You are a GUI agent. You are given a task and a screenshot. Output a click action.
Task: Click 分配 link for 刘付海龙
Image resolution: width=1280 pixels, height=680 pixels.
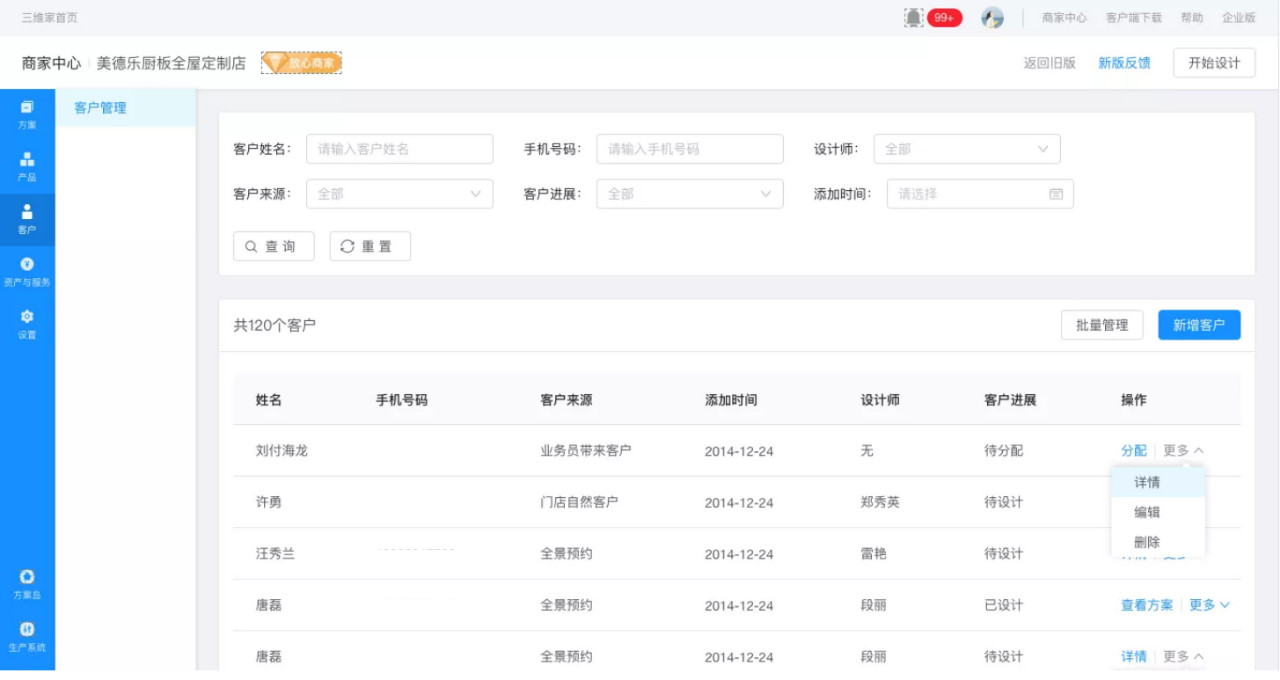(1133, 451)
